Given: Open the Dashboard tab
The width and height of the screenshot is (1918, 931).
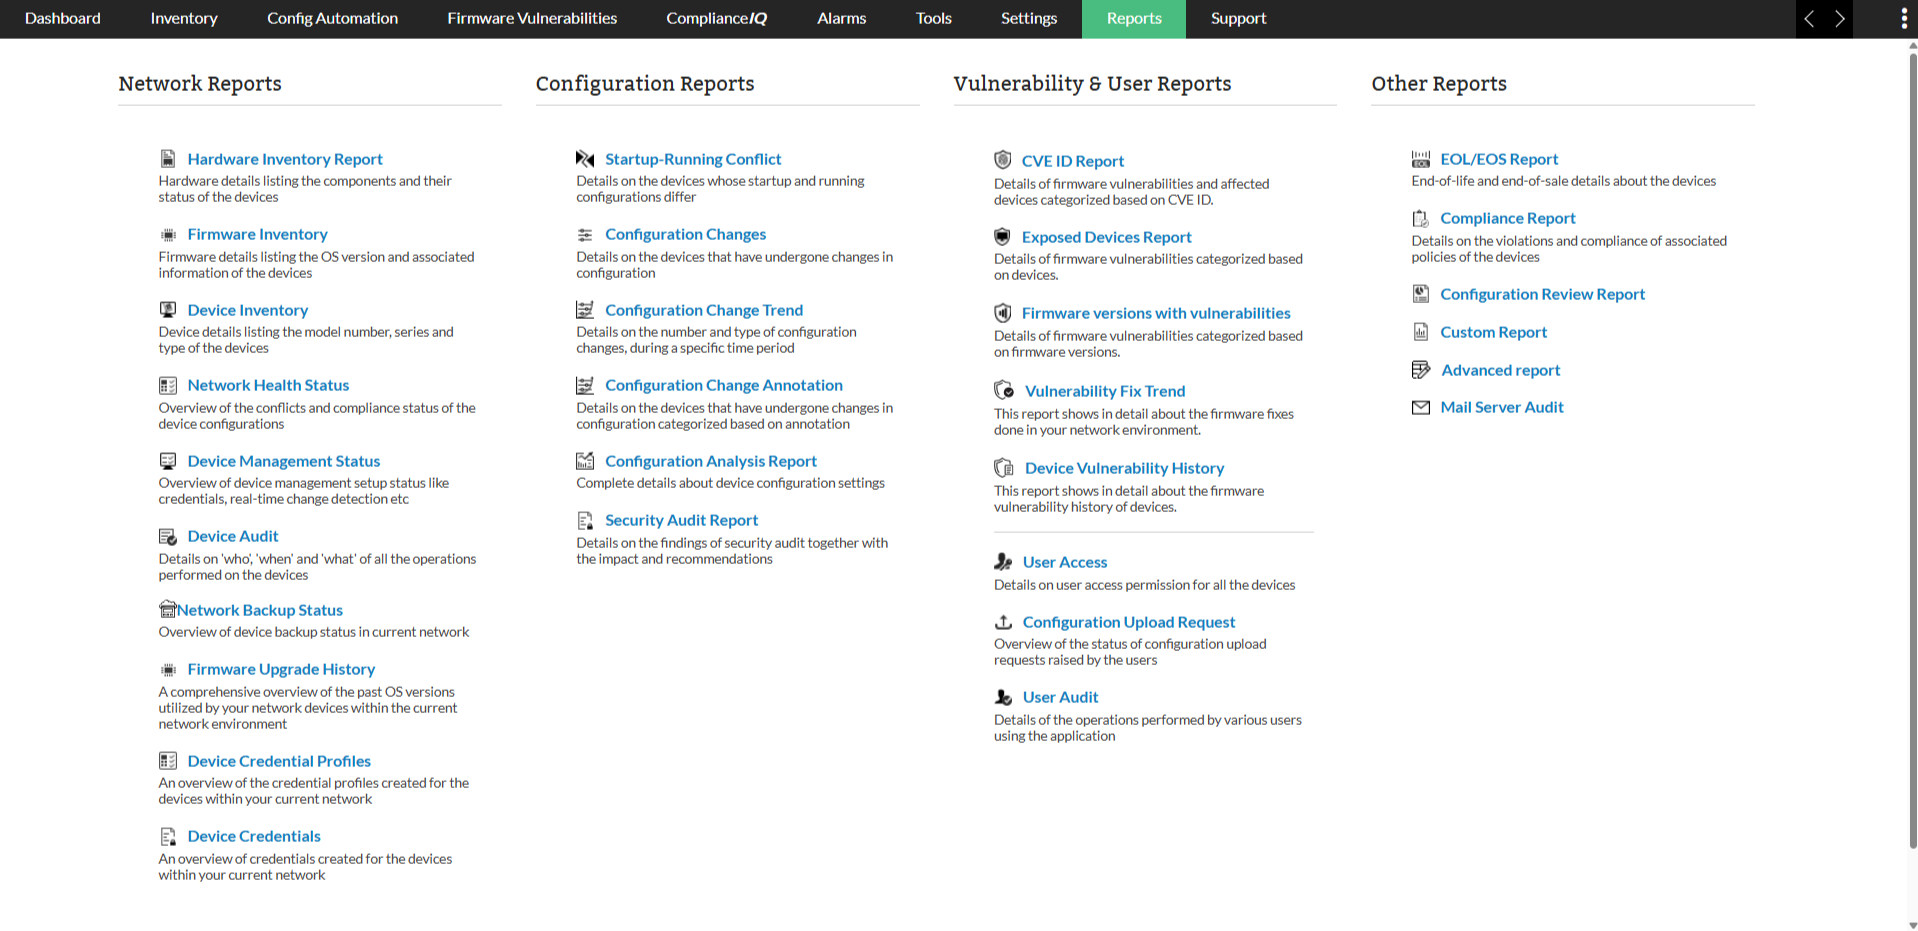Looking at the screenshot, I should pyautogui.click(x=63, y=18).
